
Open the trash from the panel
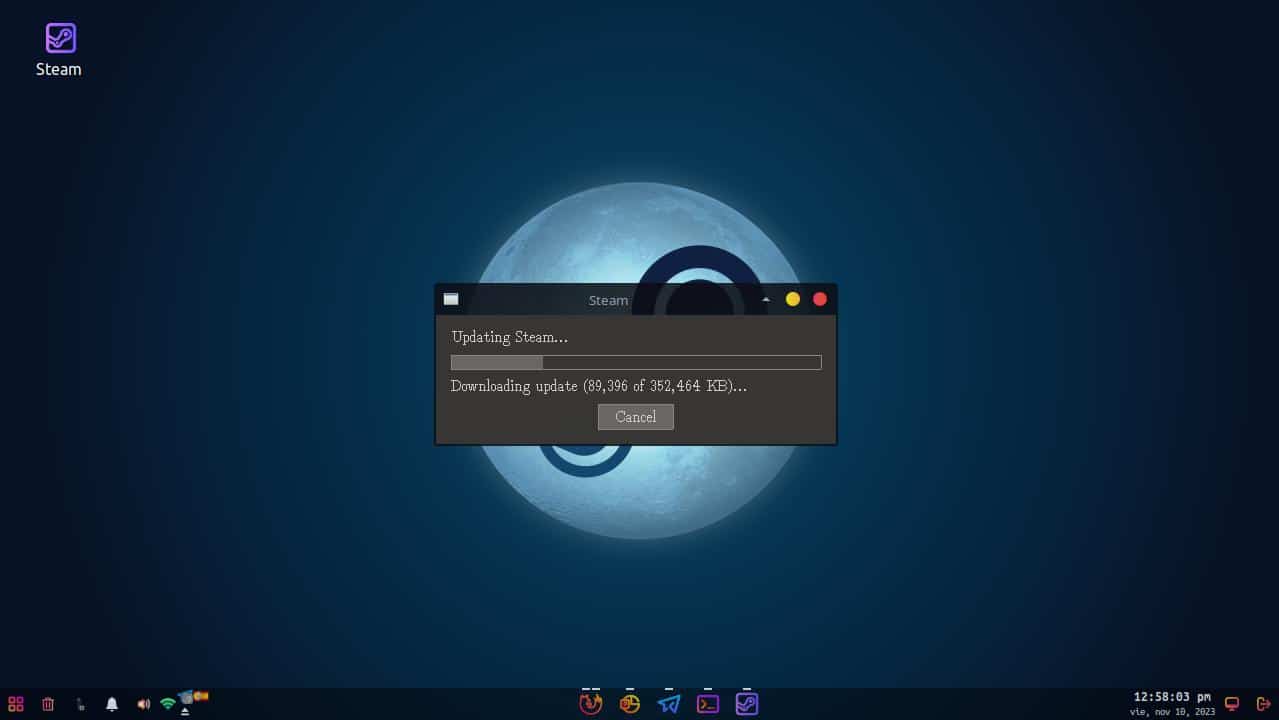coord(48,704)
